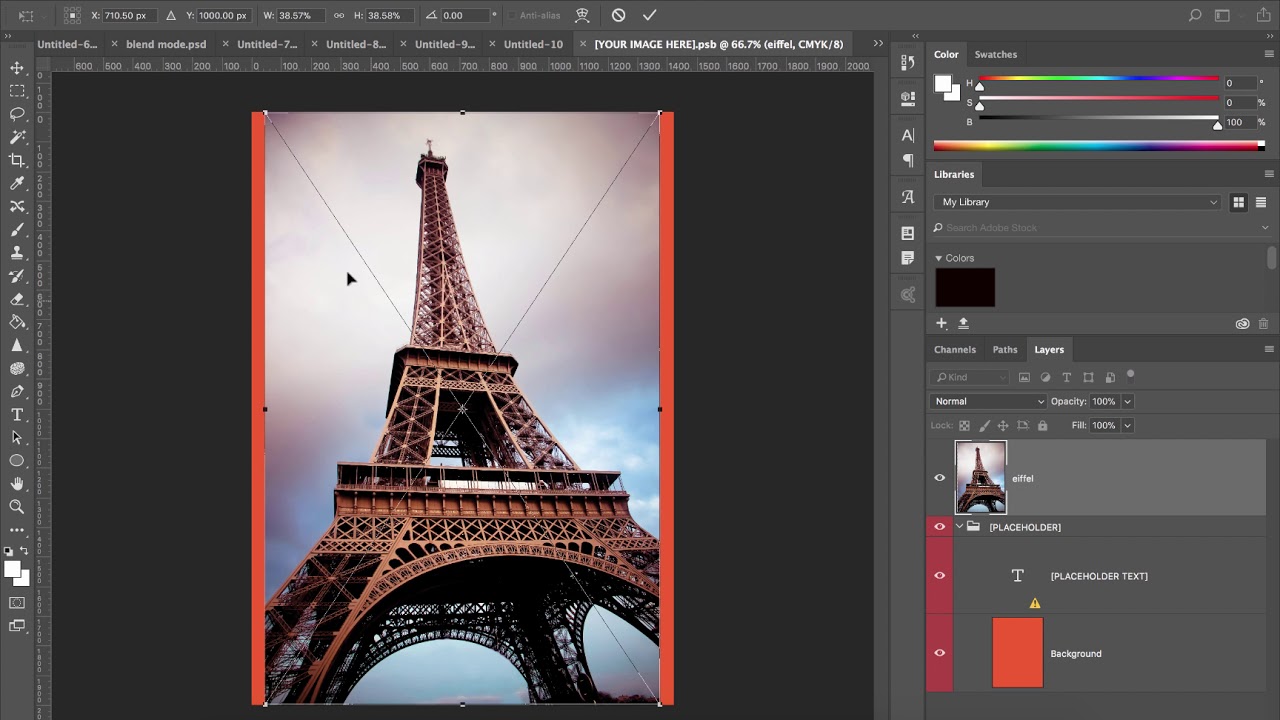Screen dimensions: 1280x720
Task: Select the Eyedropper tool
Action: click(17, 183)
